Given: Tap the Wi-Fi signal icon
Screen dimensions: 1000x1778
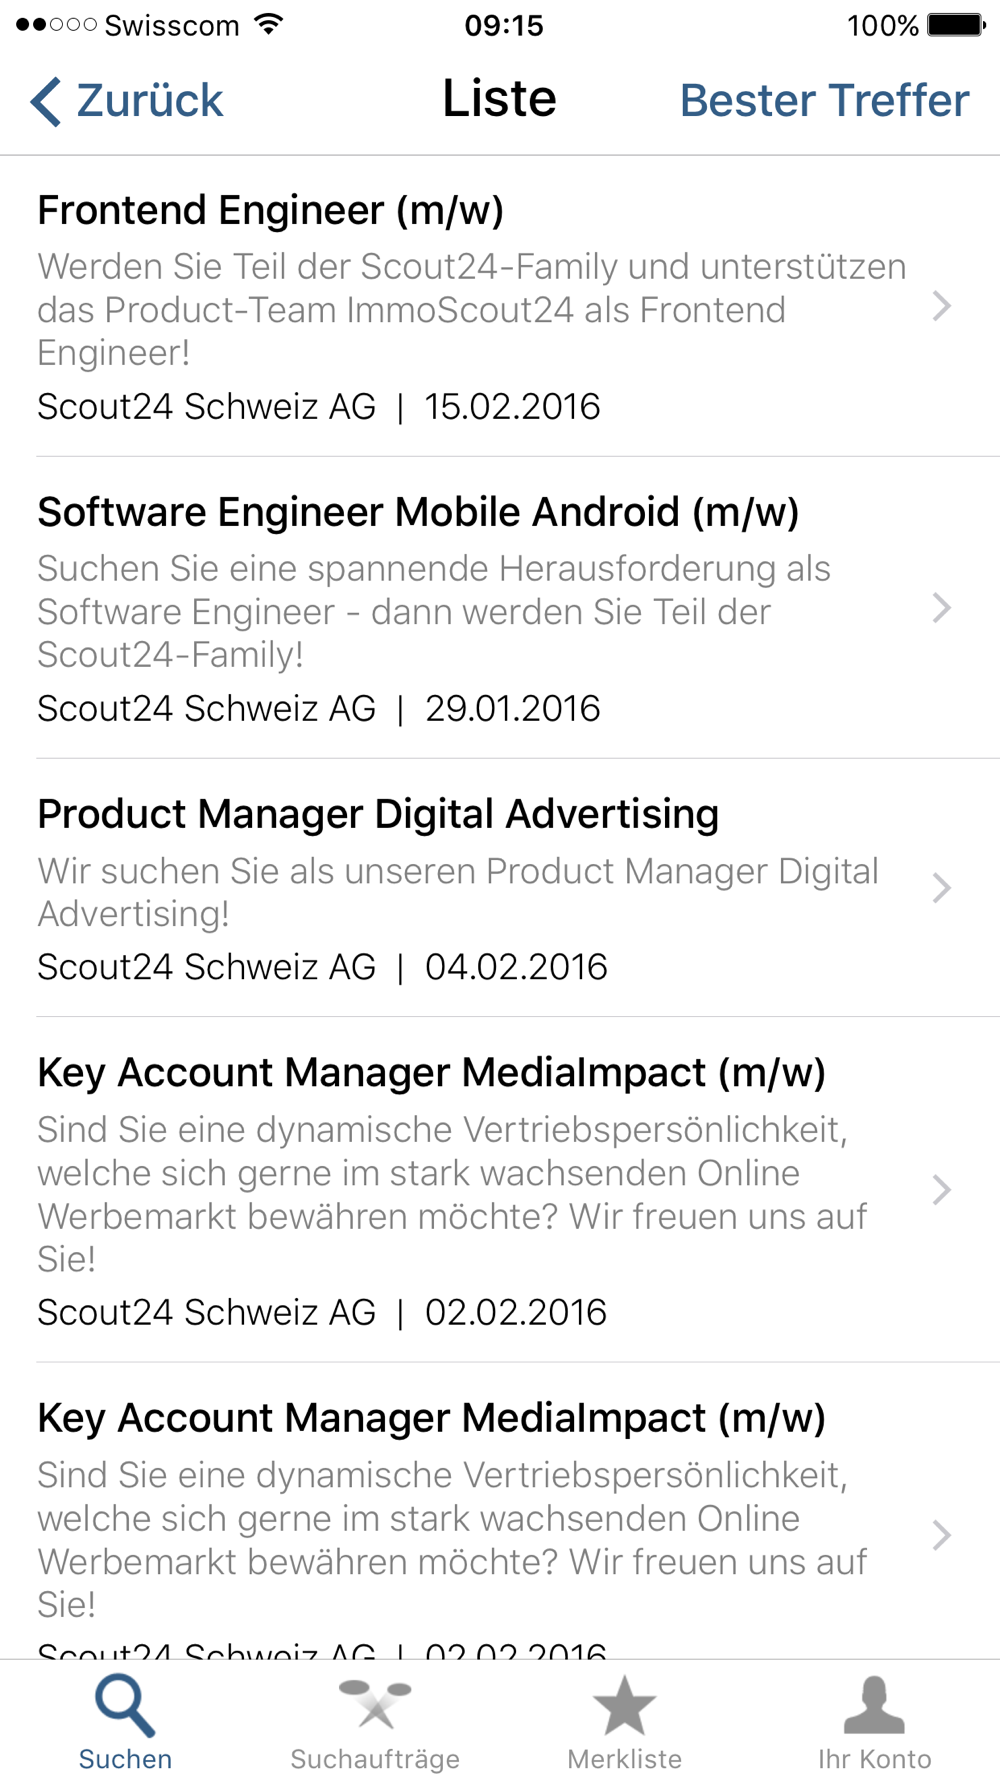Looking at the screenshot, I should coord(268,25).
